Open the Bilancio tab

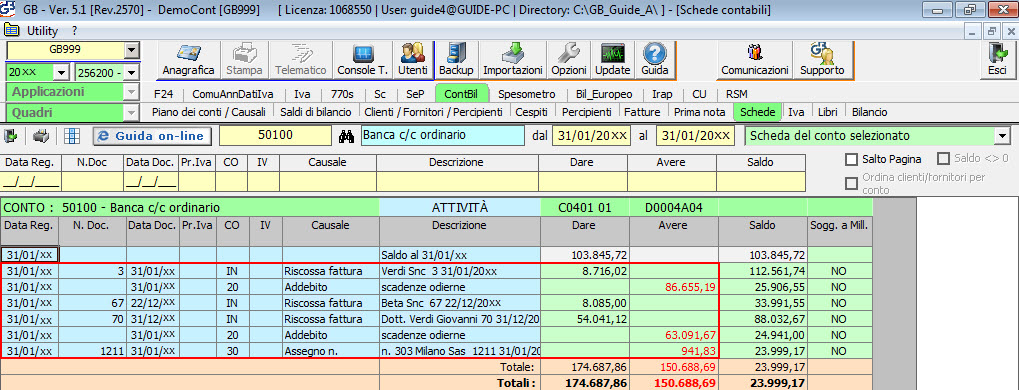click(x=870, y=112)
